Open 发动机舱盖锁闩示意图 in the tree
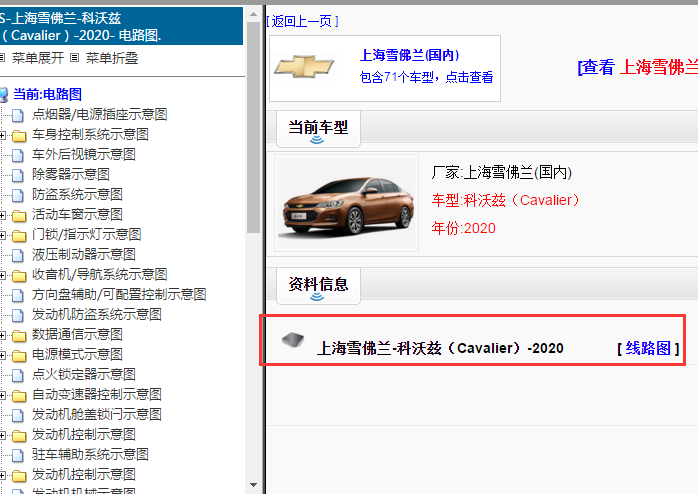The image size is (698, 494). [97, 415]
